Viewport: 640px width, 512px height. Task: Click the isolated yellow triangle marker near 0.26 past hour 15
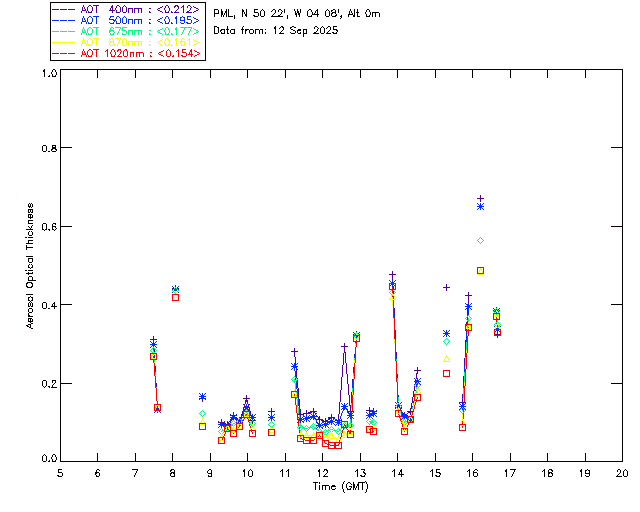coord(447,358)
